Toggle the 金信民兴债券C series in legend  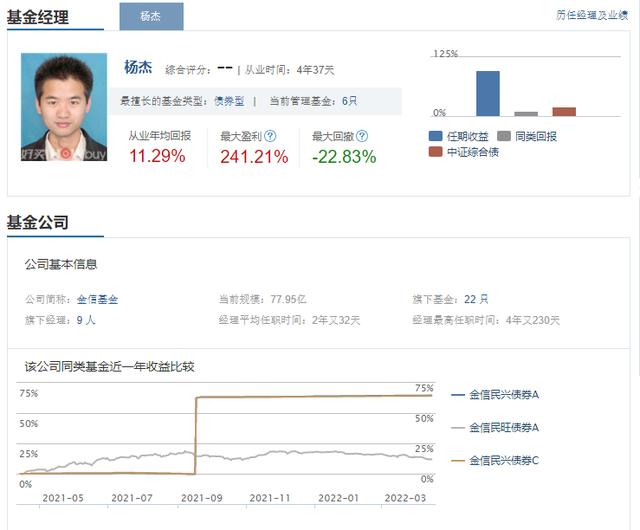pyautogui.click(x=494, y=459)
